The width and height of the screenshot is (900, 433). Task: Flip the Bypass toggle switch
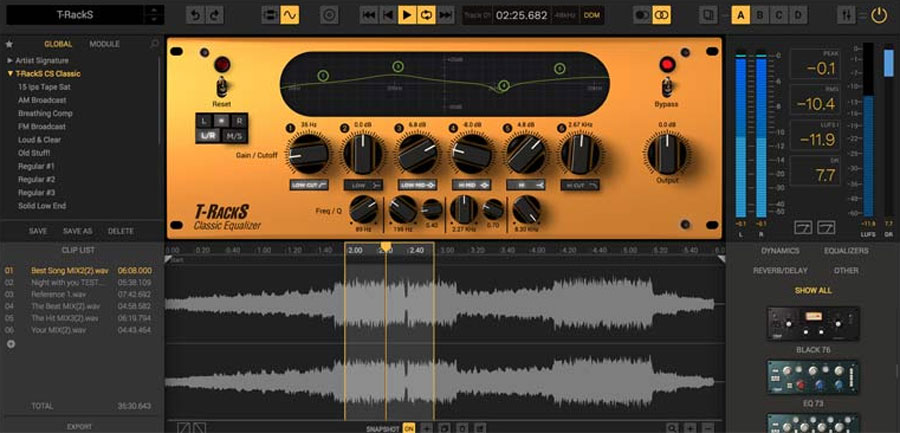point(666,87)
